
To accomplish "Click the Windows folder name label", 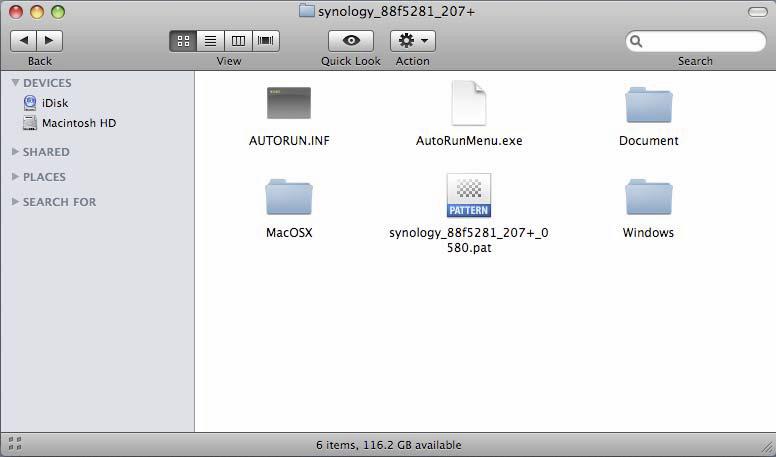I will (x=648, y=233).
